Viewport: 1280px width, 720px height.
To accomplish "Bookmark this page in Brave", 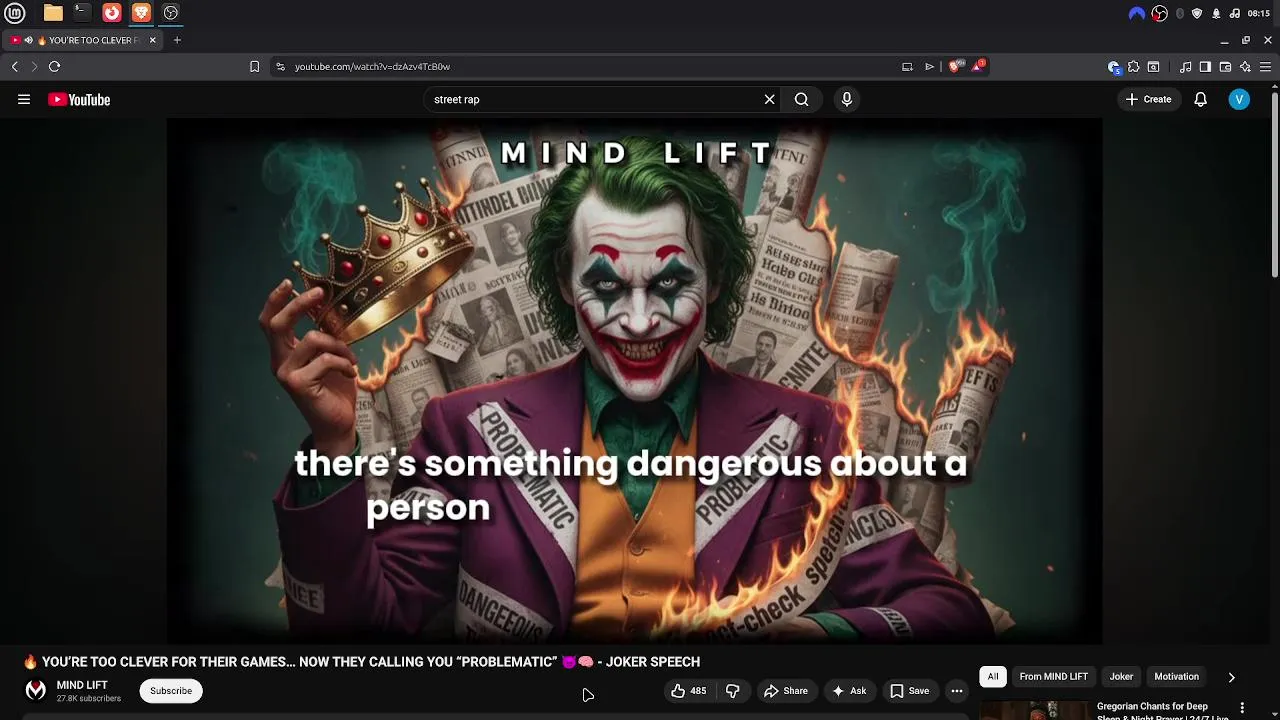I will [x=254, y=66].
